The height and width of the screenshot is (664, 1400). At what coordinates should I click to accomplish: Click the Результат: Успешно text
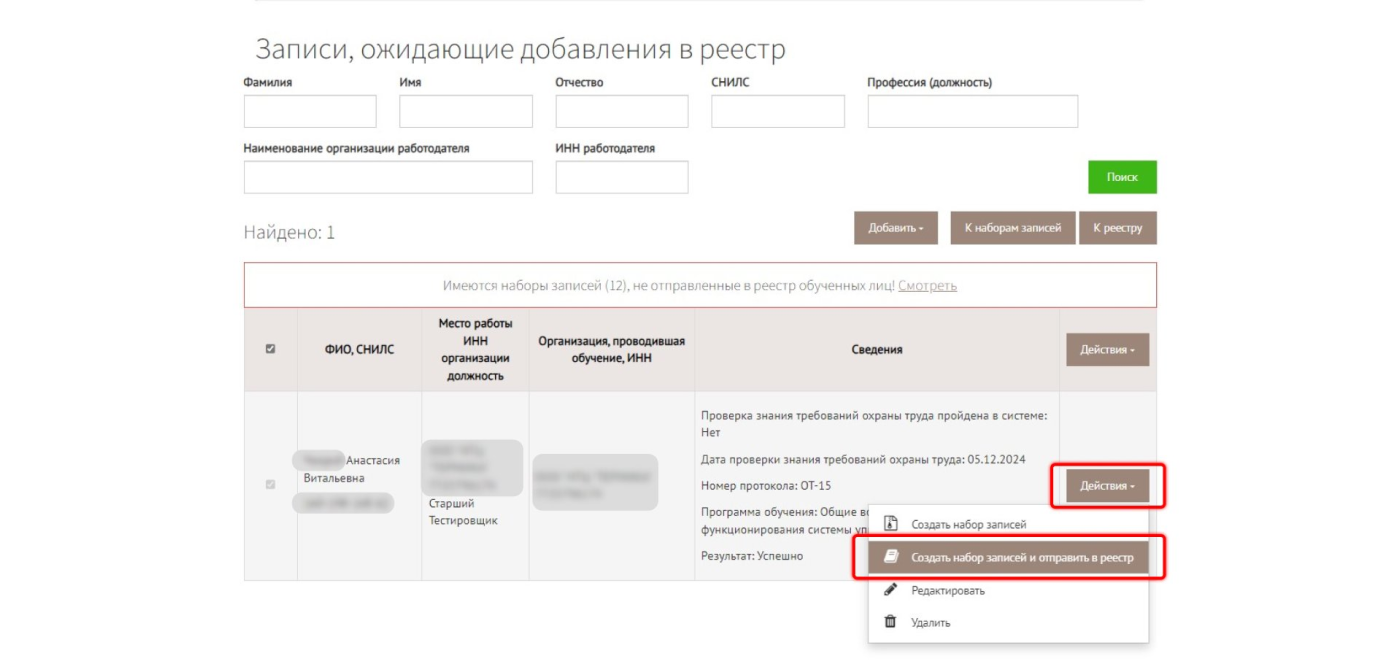coord(752,556)
